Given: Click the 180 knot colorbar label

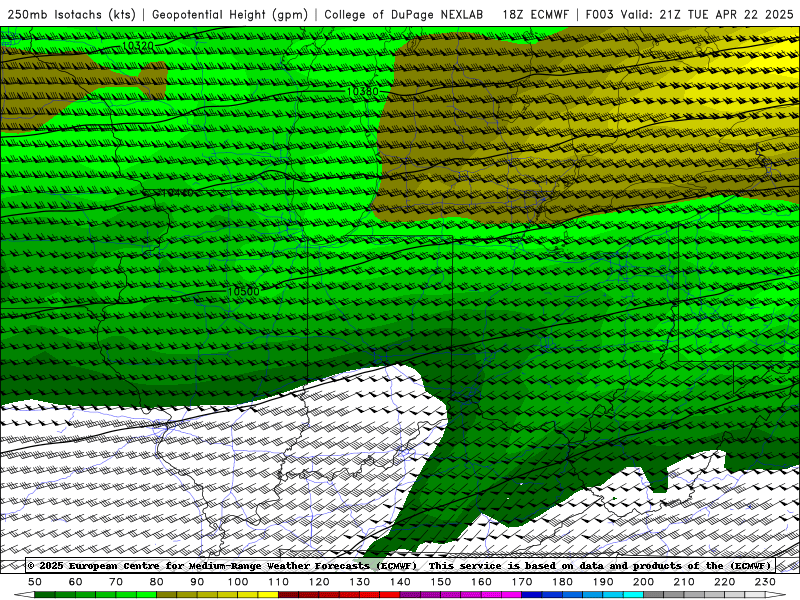Looking at the screenshot, I should pyautogui.click(x=562, y=582).
